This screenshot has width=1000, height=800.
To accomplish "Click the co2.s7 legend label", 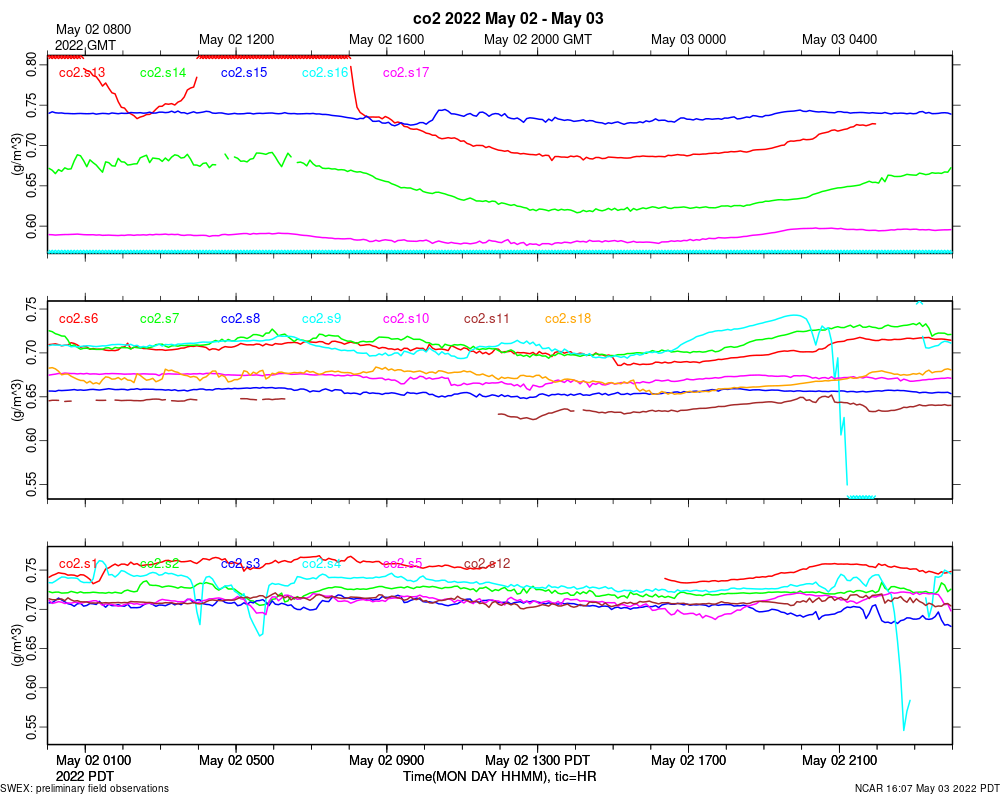I will pyautogui.click(x=159, y=318).
